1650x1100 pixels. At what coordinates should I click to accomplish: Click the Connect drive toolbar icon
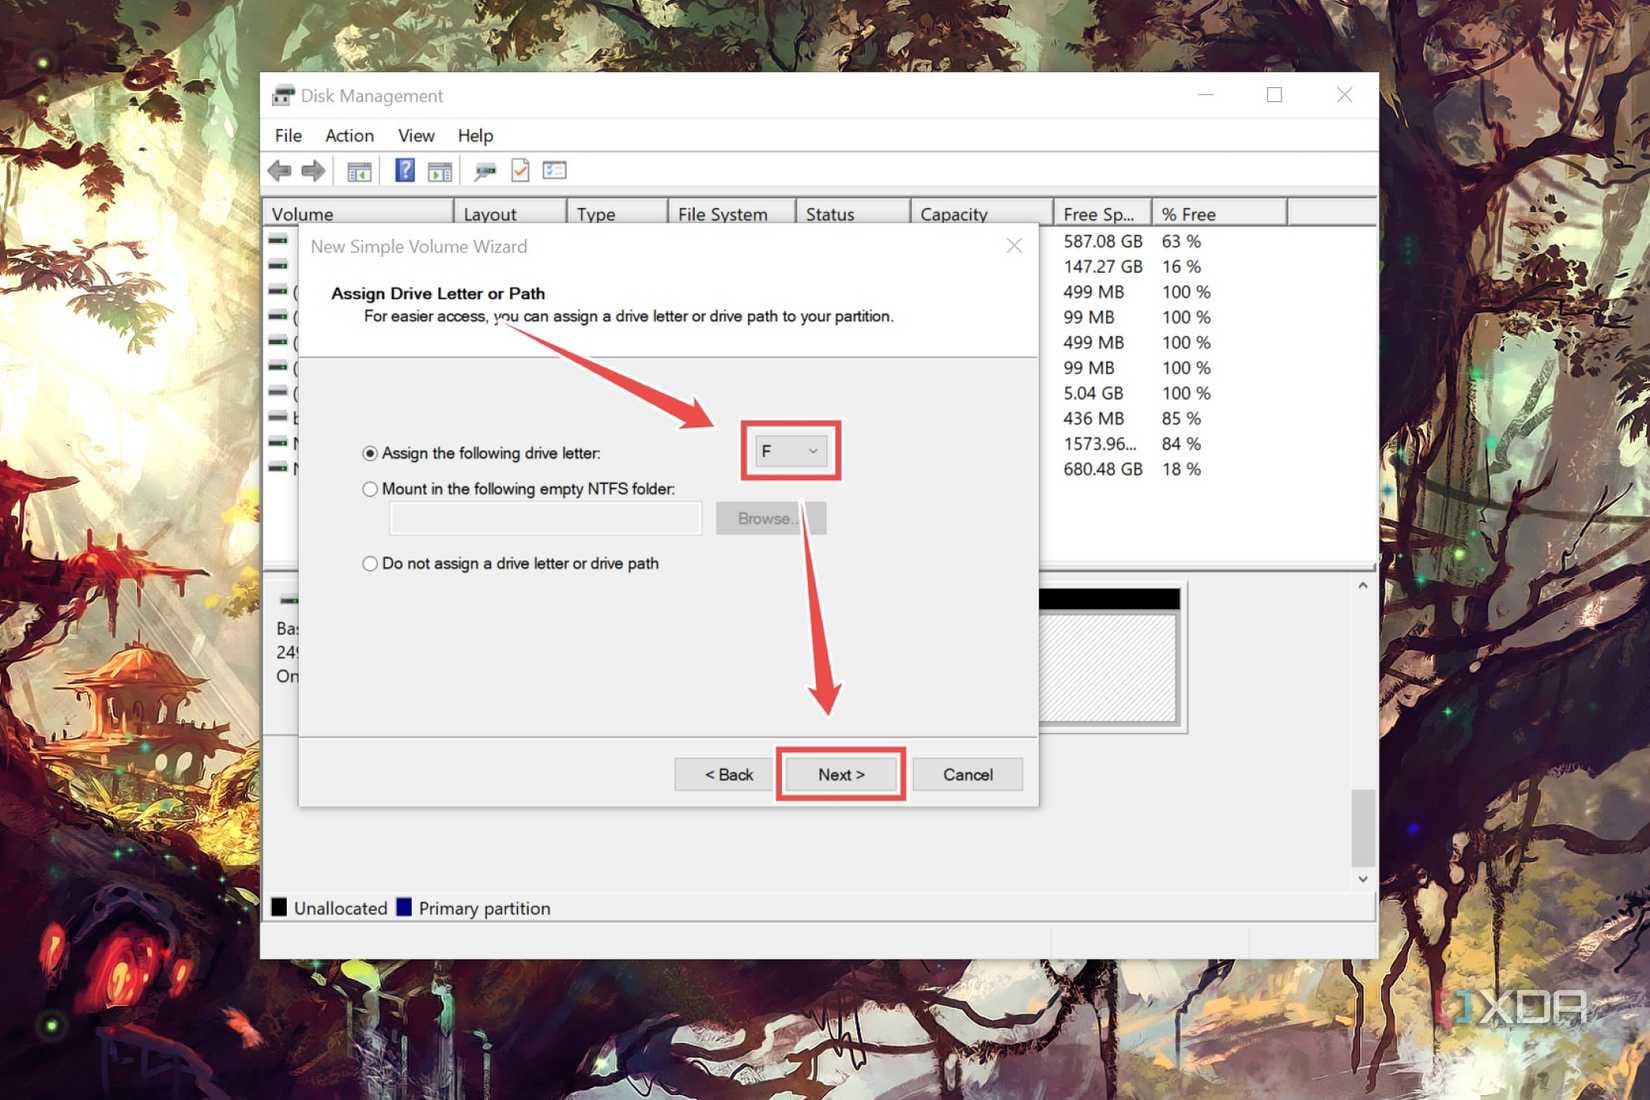tap(485, 171)
